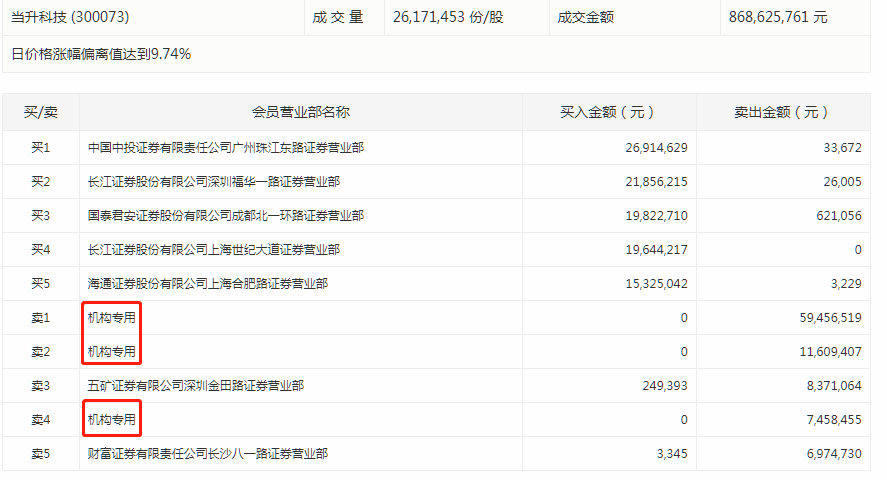Viewport: 887px width, 480px height.
Task: Select 机构专用 in the 卖2 row
Action: 112,352
